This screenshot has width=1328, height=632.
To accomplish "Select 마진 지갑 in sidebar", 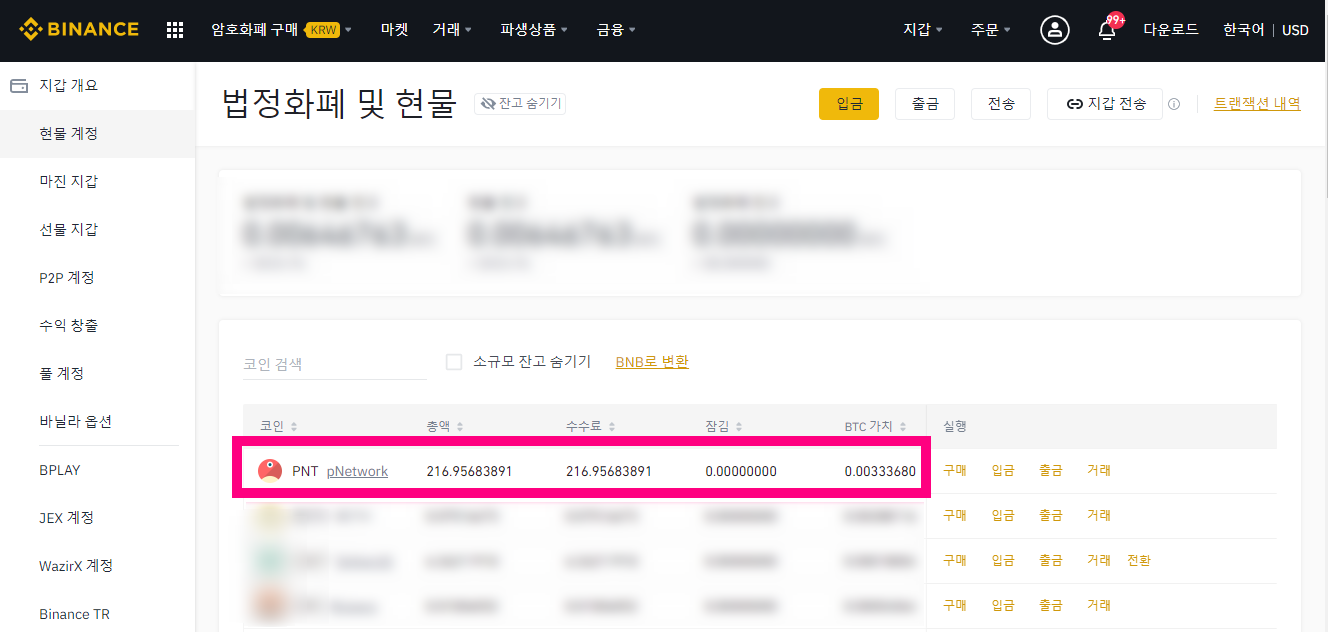I will pos(97,182).
